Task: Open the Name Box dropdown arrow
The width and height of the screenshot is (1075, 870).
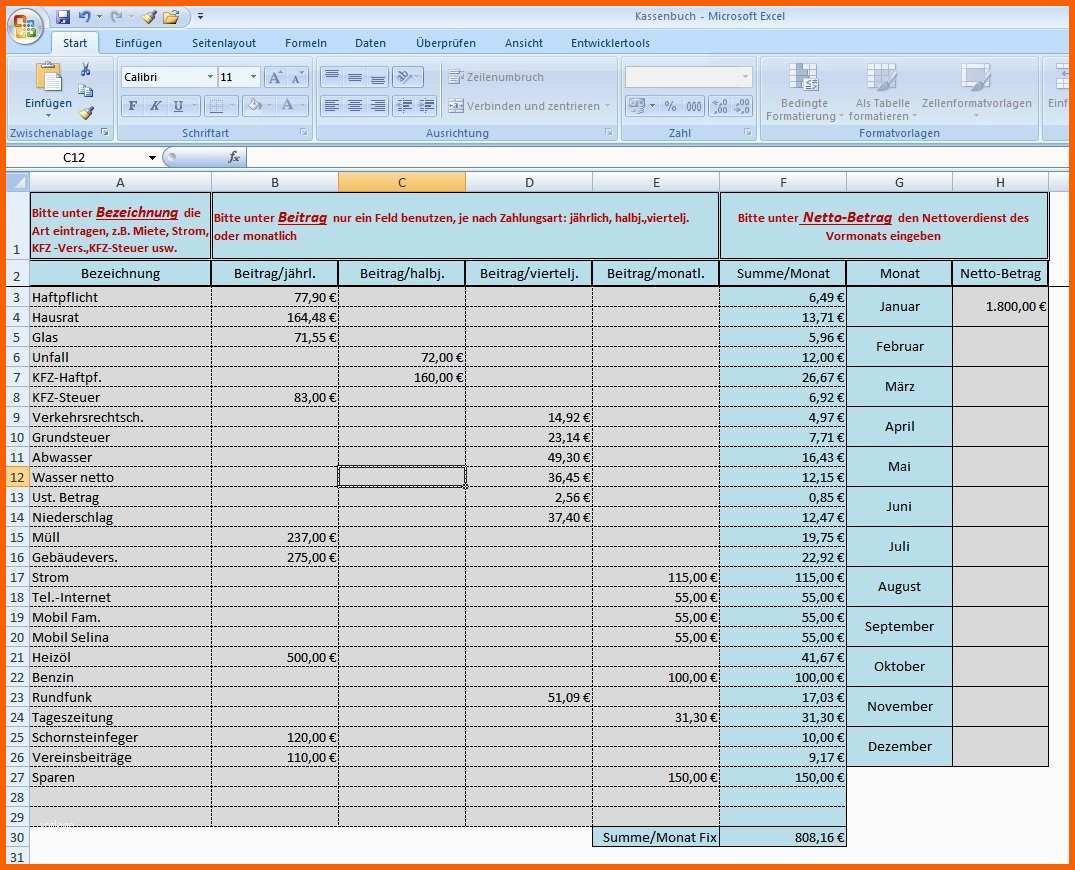Action: point(152,158)
